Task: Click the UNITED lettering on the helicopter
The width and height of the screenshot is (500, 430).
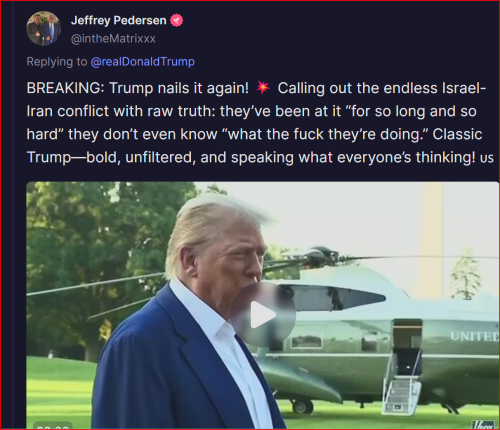Action: 474,336
